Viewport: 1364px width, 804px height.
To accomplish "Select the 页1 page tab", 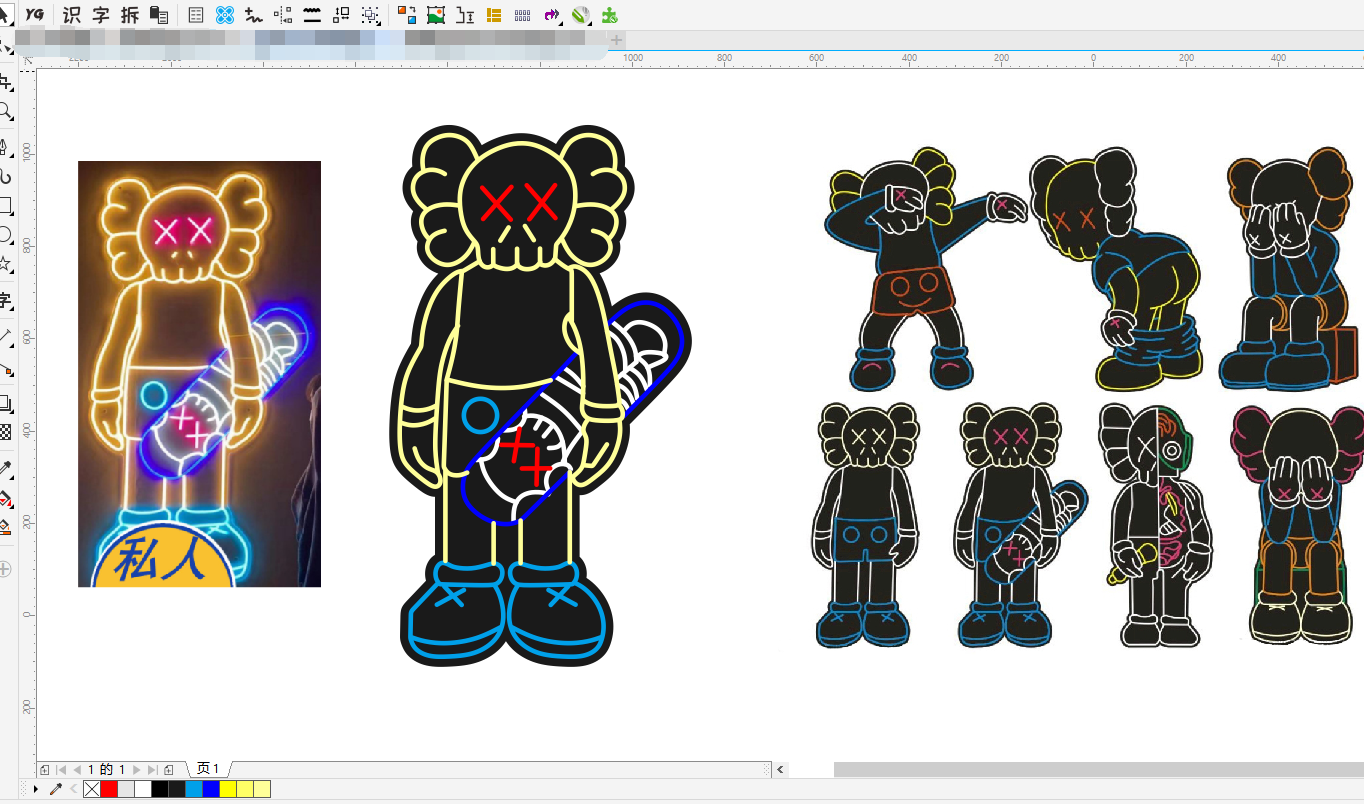I will (207, 769).
